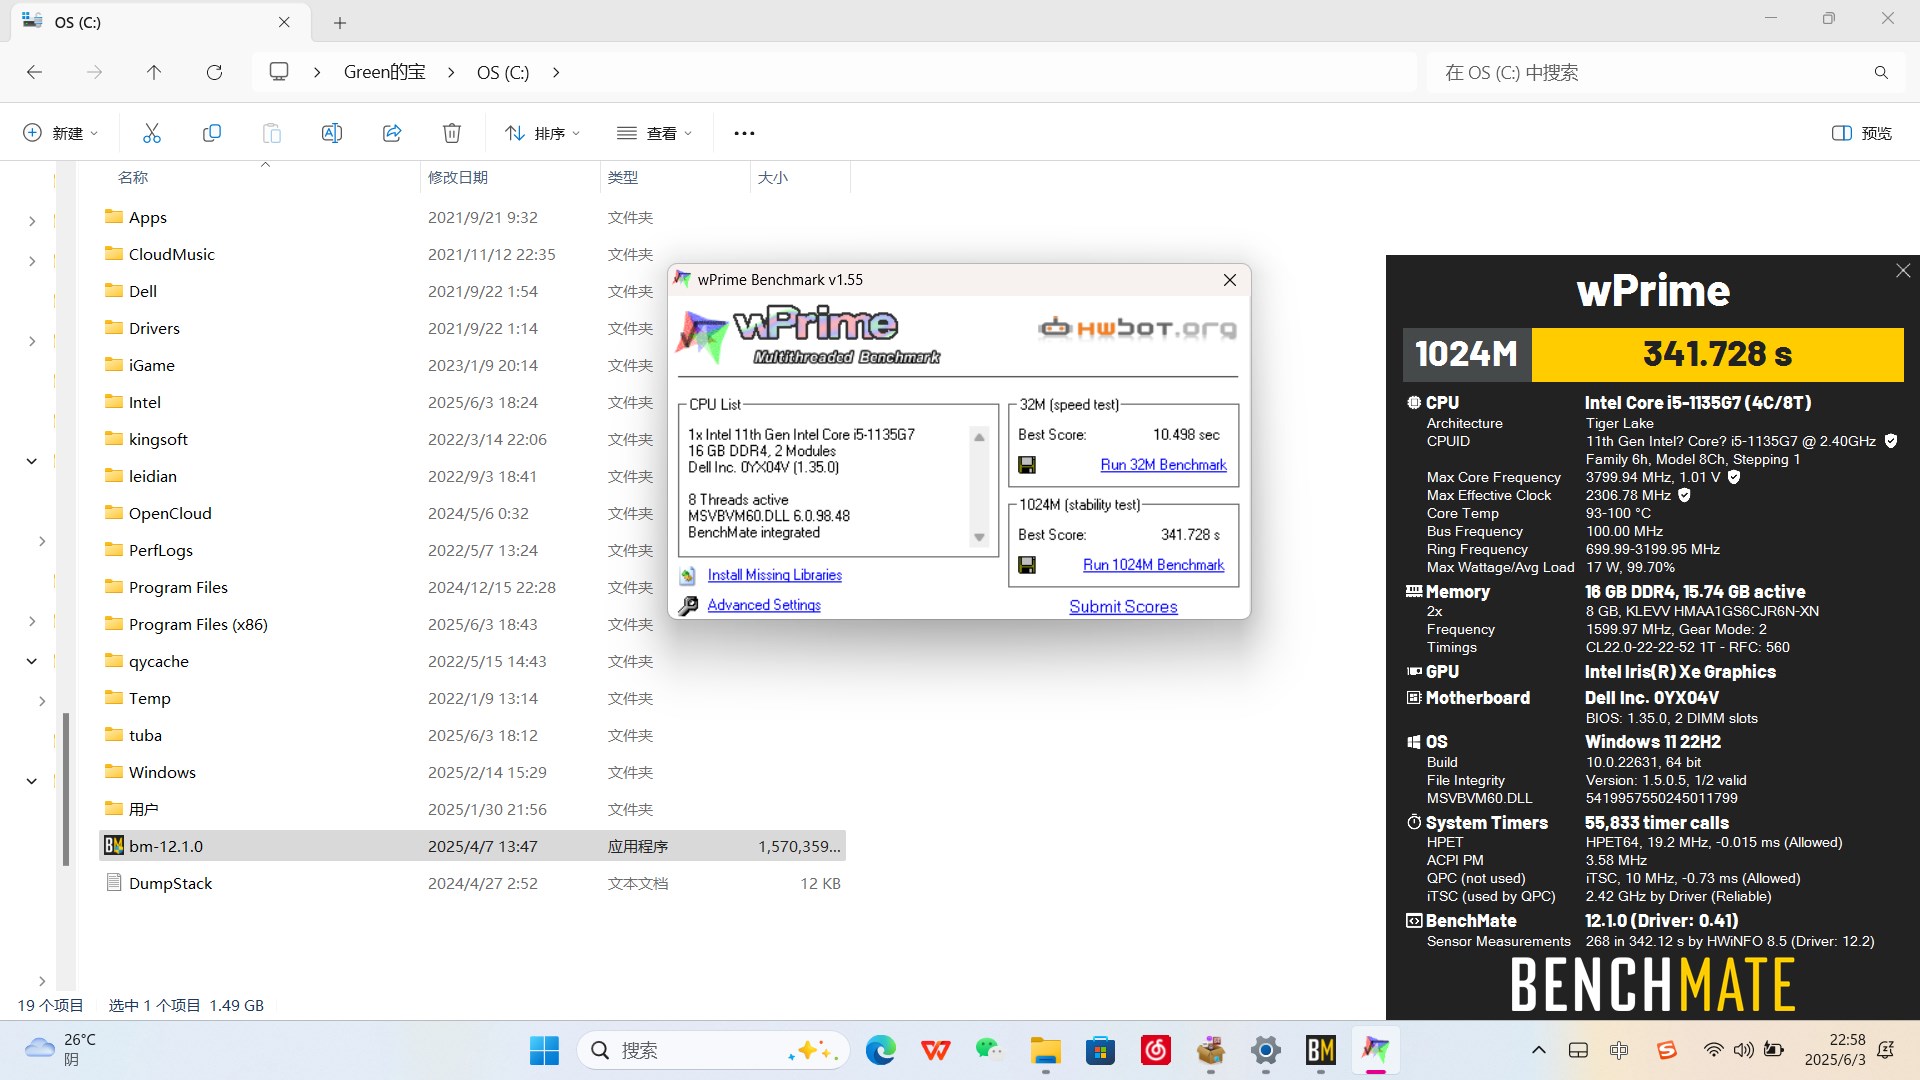Open WPS Office from taskbar
The image size is (1920, 1080).
[x=936, y=1050]
